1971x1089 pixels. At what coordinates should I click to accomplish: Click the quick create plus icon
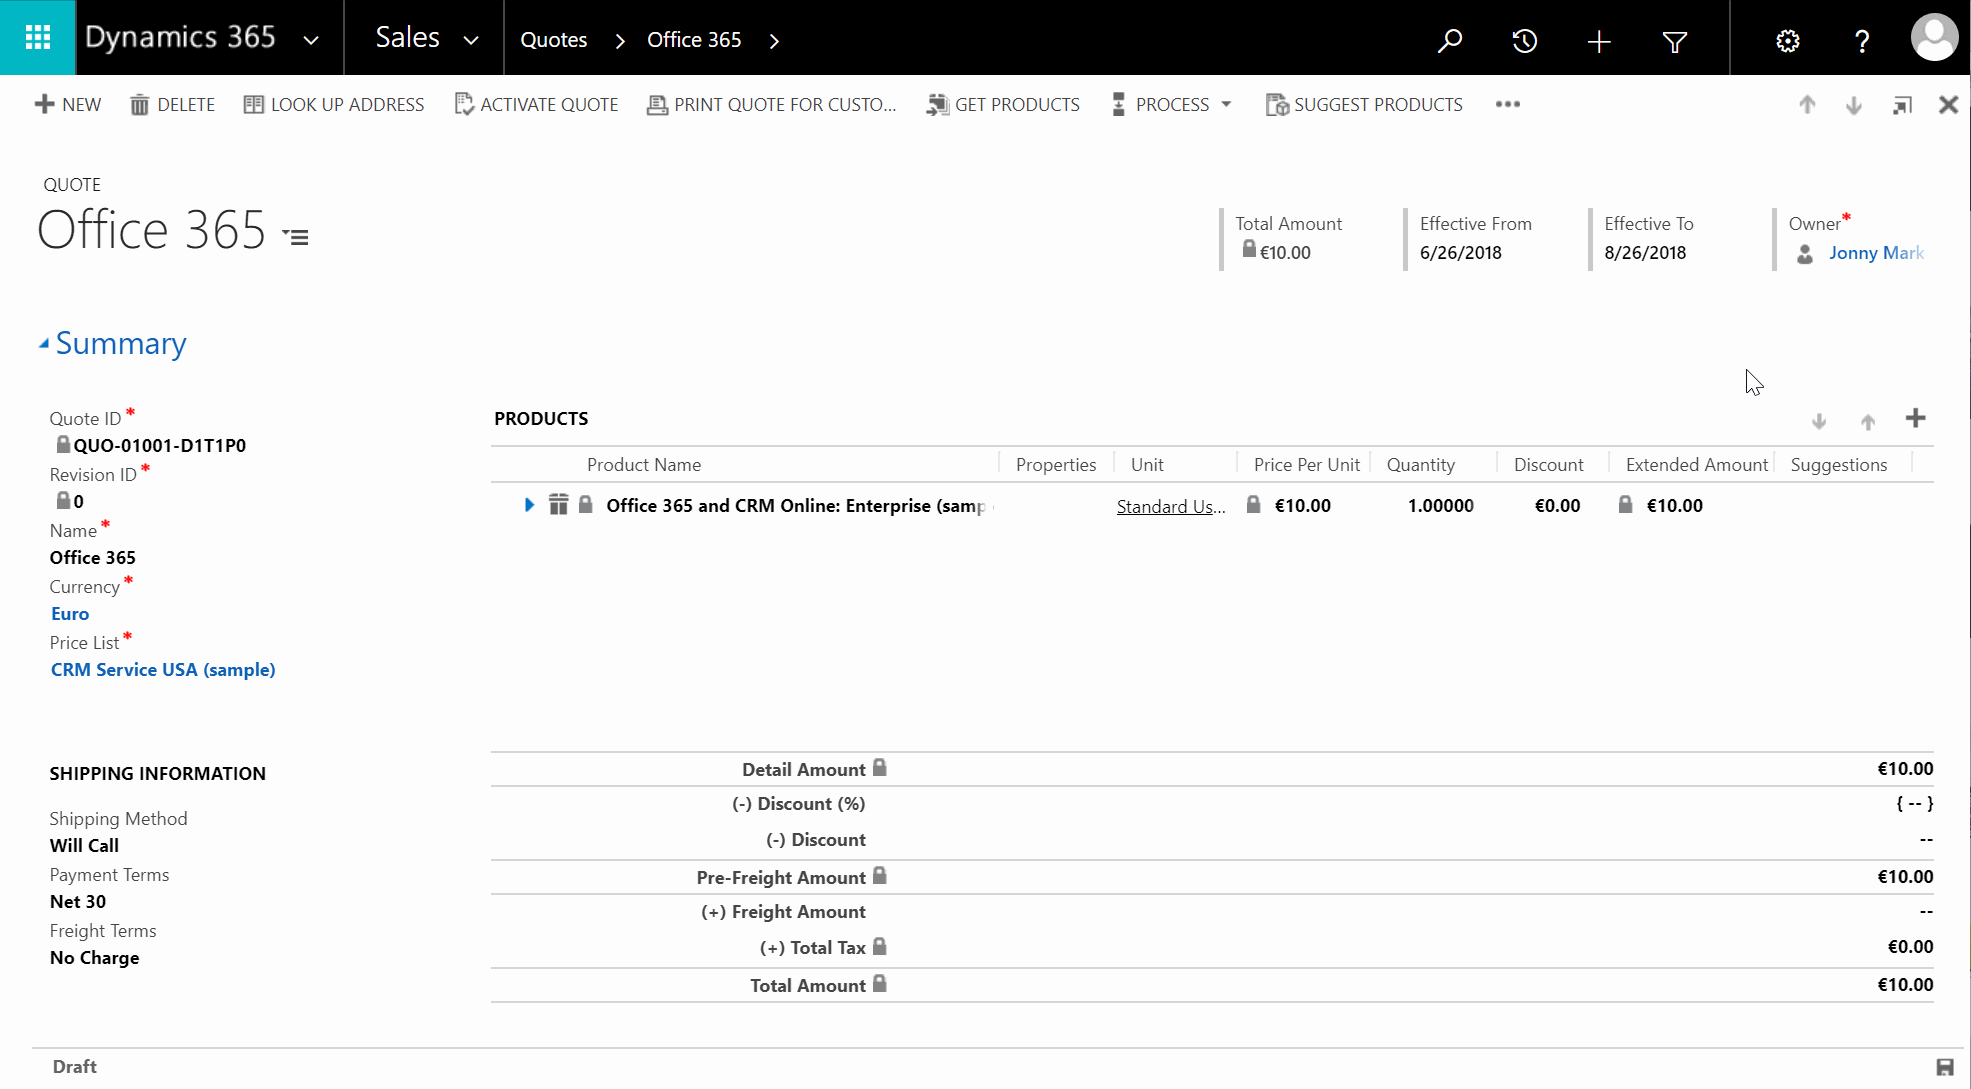point(1599,41)
